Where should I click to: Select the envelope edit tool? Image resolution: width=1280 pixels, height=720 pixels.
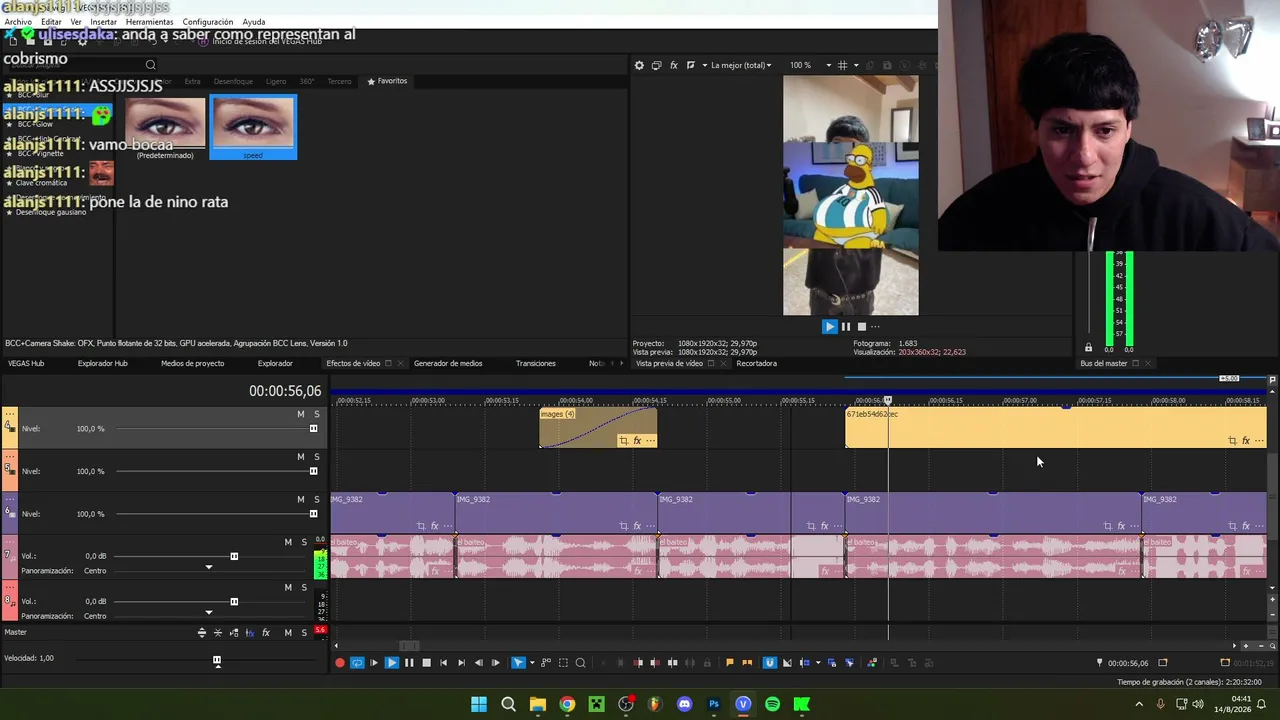[x=546, y=662]
